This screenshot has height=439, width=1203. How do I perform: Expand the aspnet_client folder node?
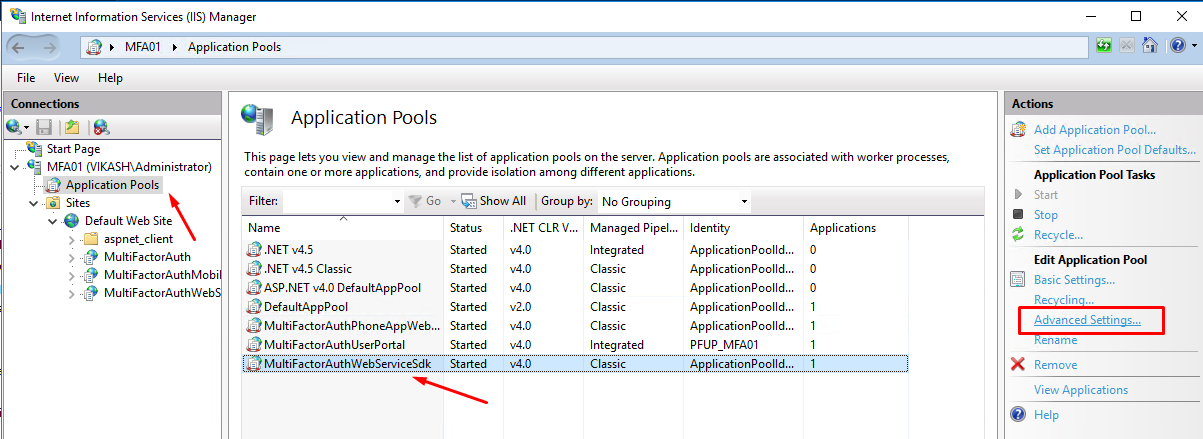pyautogui.click(x=71, y=239)
